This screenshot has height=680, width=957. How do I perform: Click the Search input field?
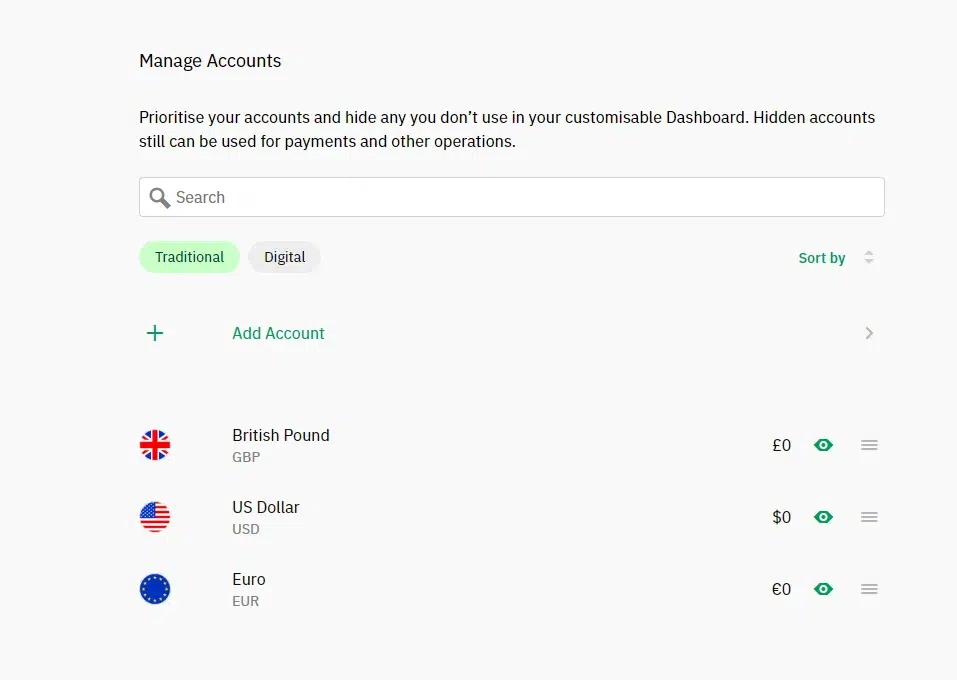(x=511, y=197)
